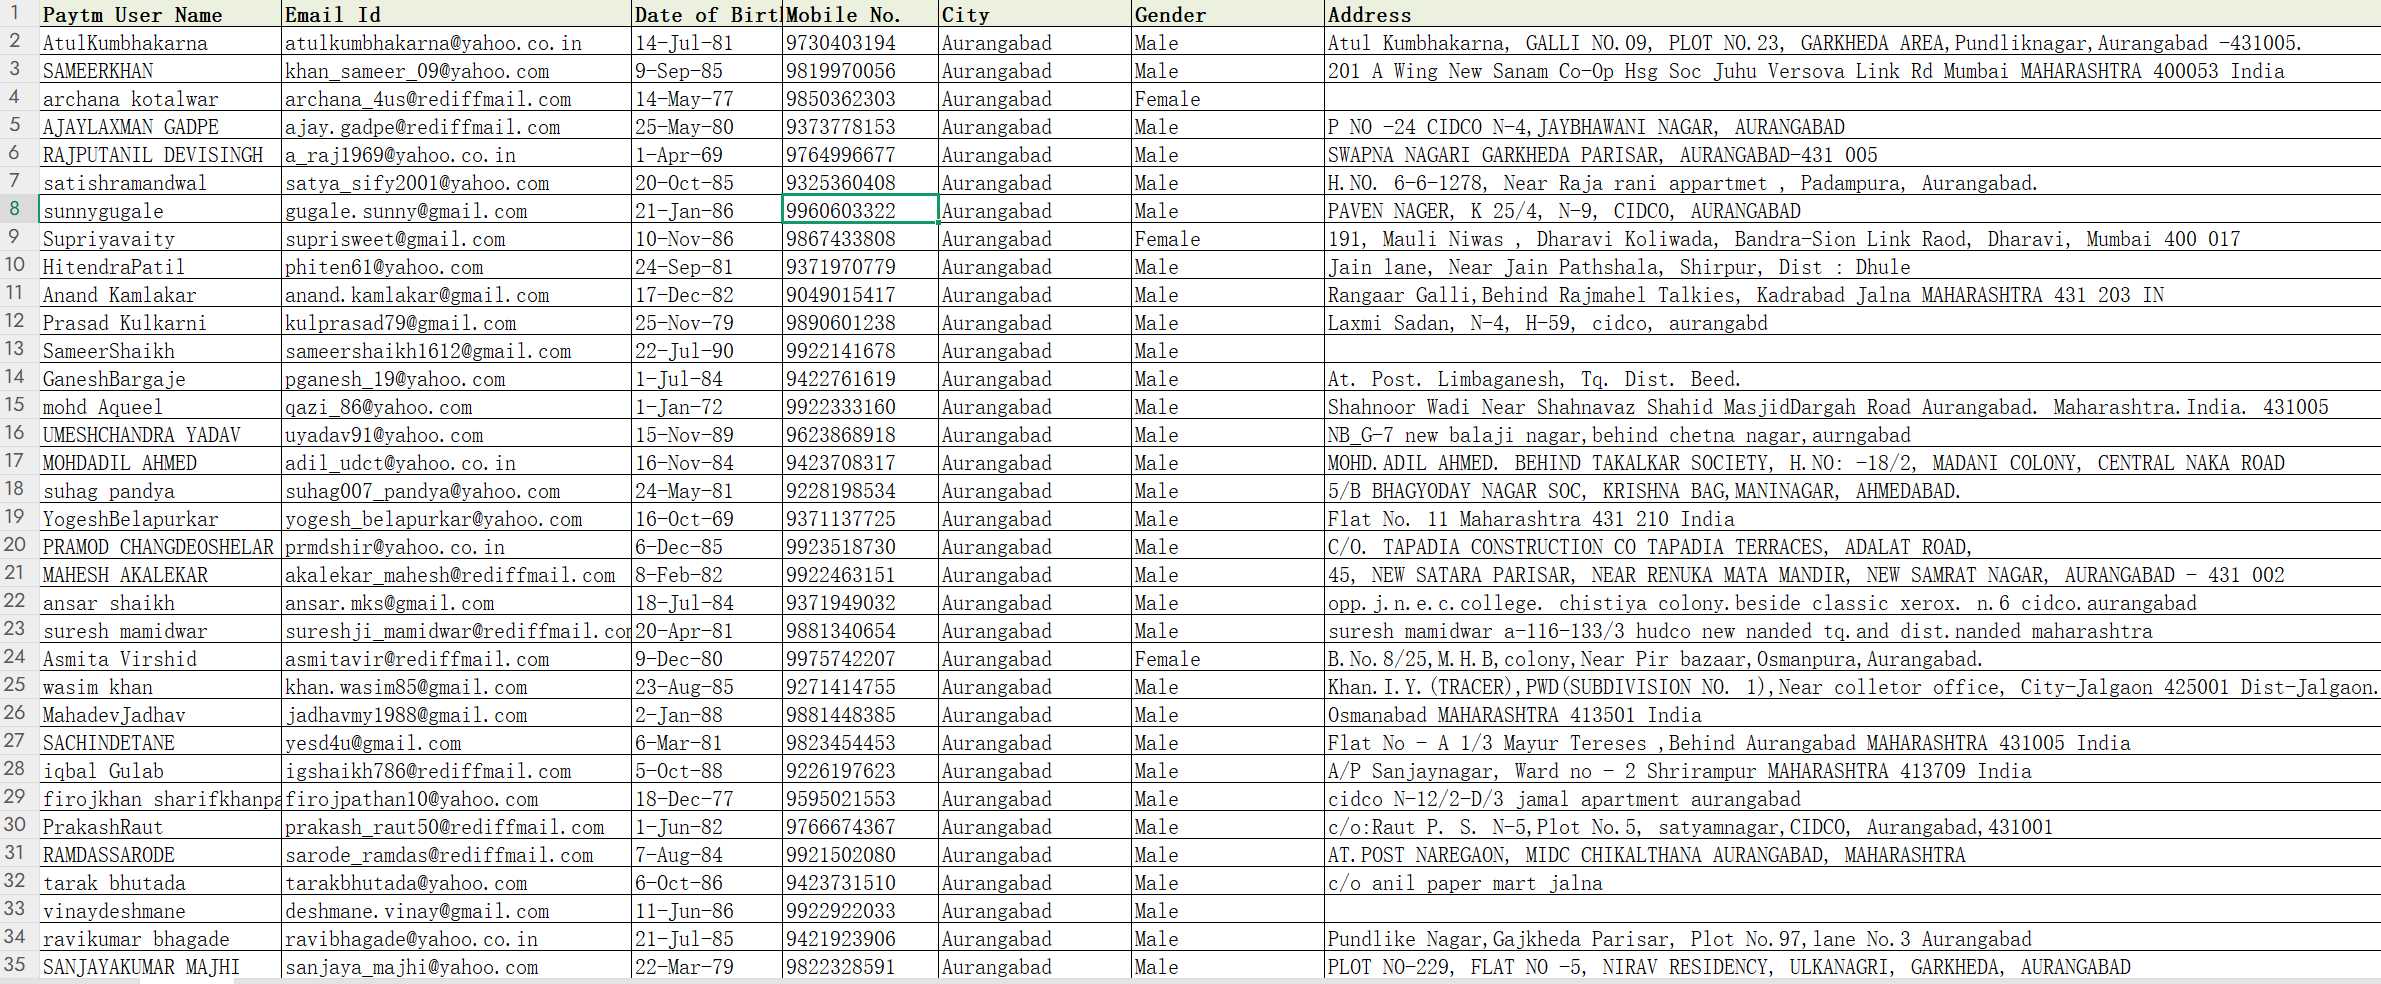Click the Anand Kamlakar name cell

(160, 294)
